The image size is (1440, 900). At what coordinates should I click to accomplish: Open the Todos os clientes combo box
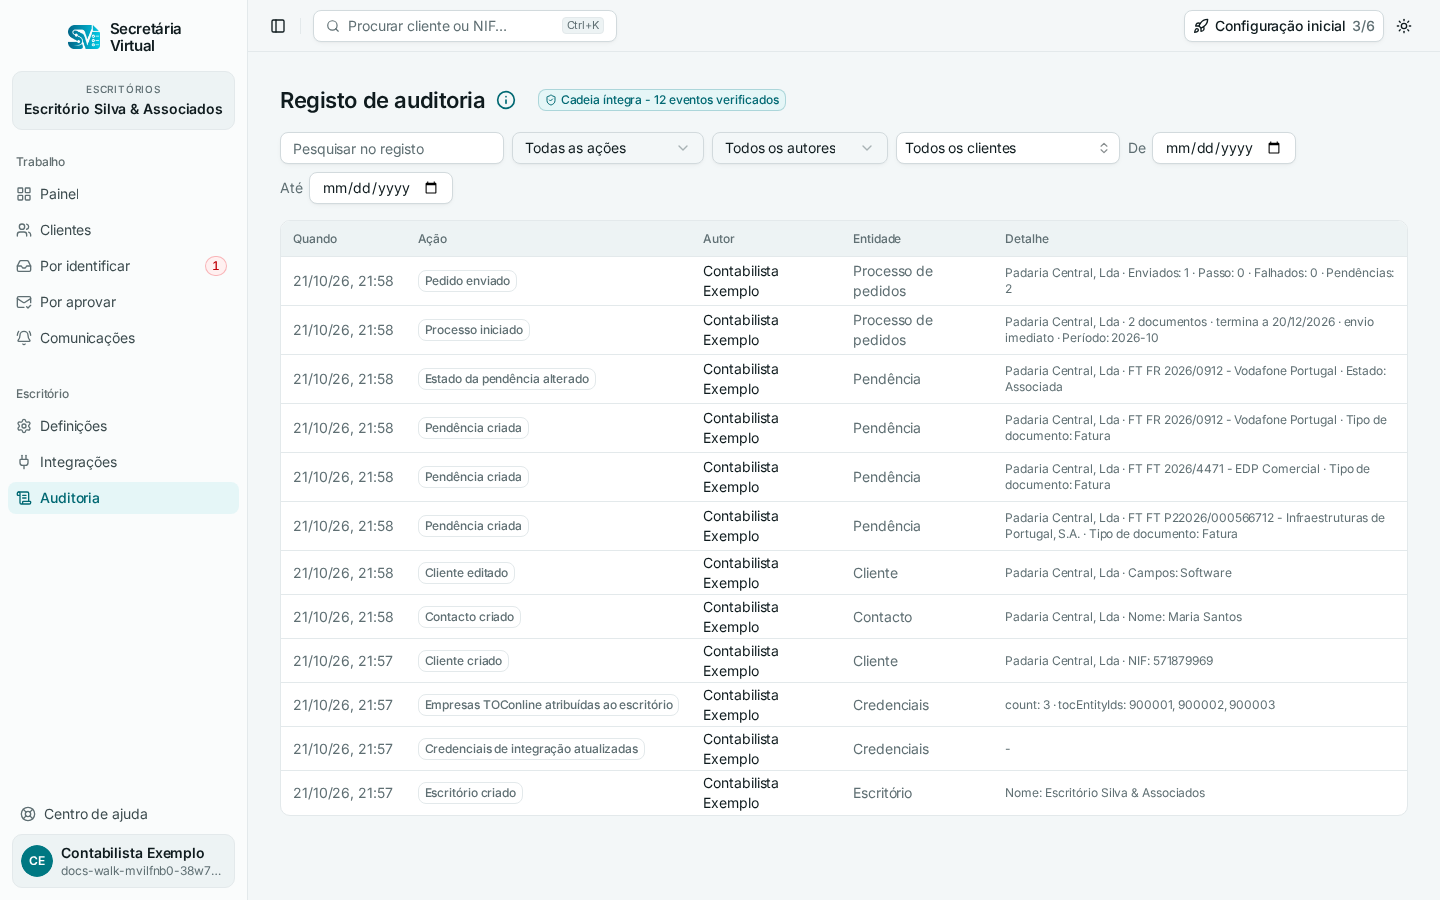1008,148
